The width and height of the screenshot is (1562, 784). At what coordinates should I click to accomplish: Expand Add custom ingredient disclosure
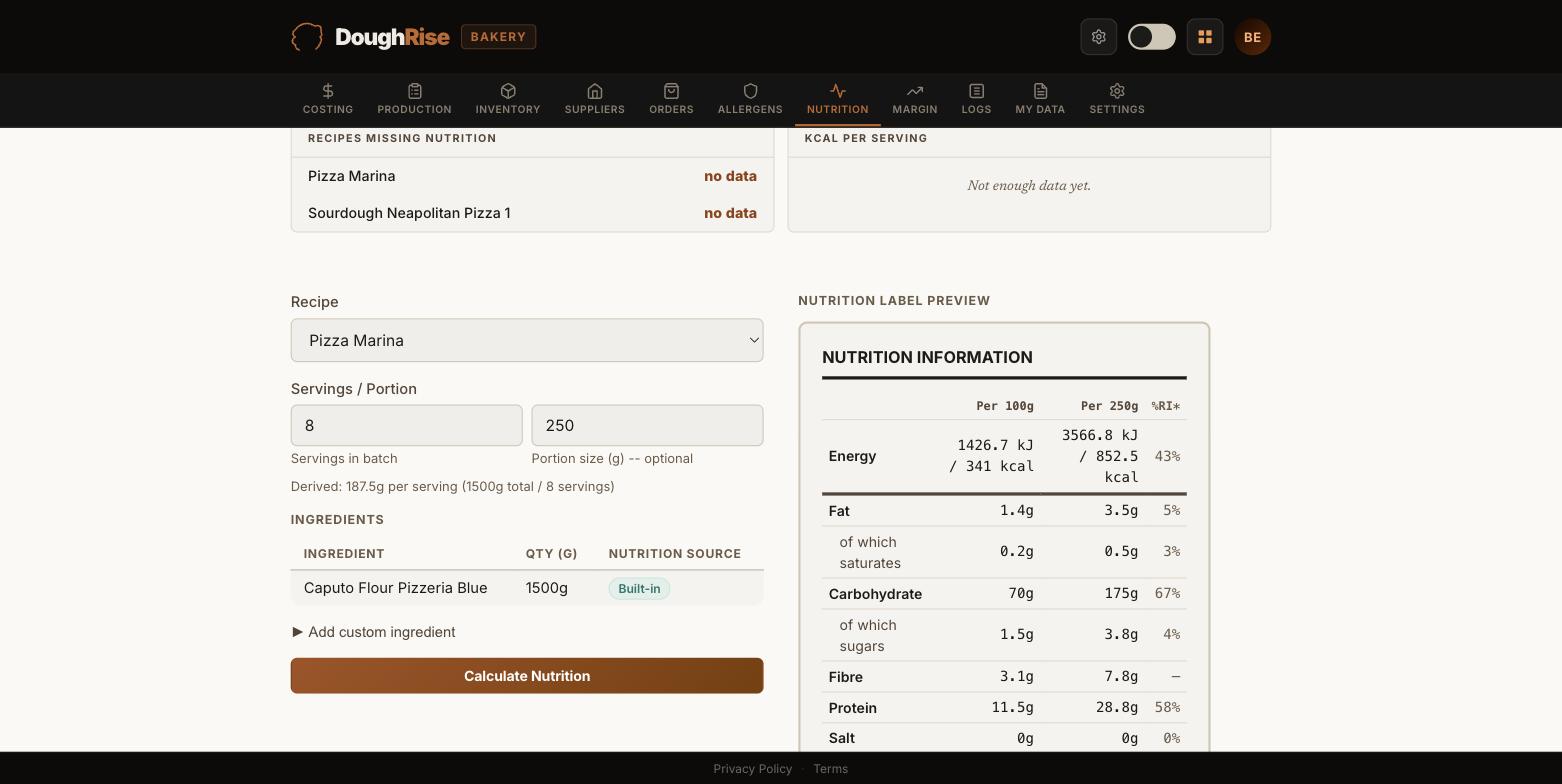tap(373, 632)
